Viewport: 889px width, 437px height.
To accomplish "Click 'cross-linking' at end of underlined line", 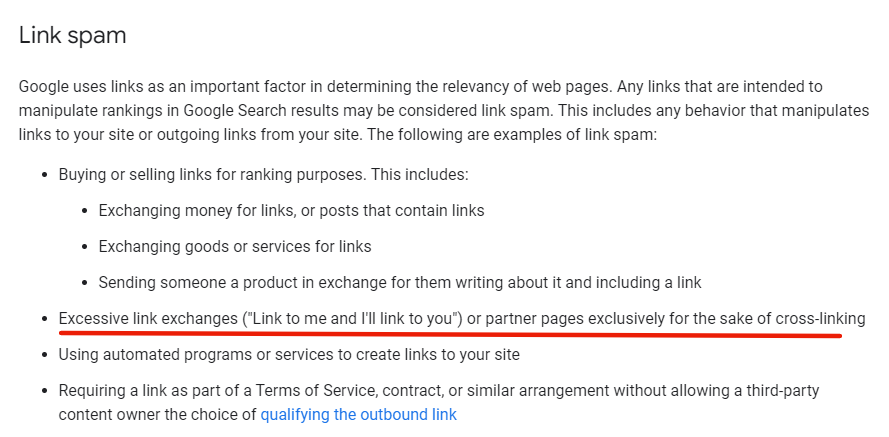I will pos(820,319).
